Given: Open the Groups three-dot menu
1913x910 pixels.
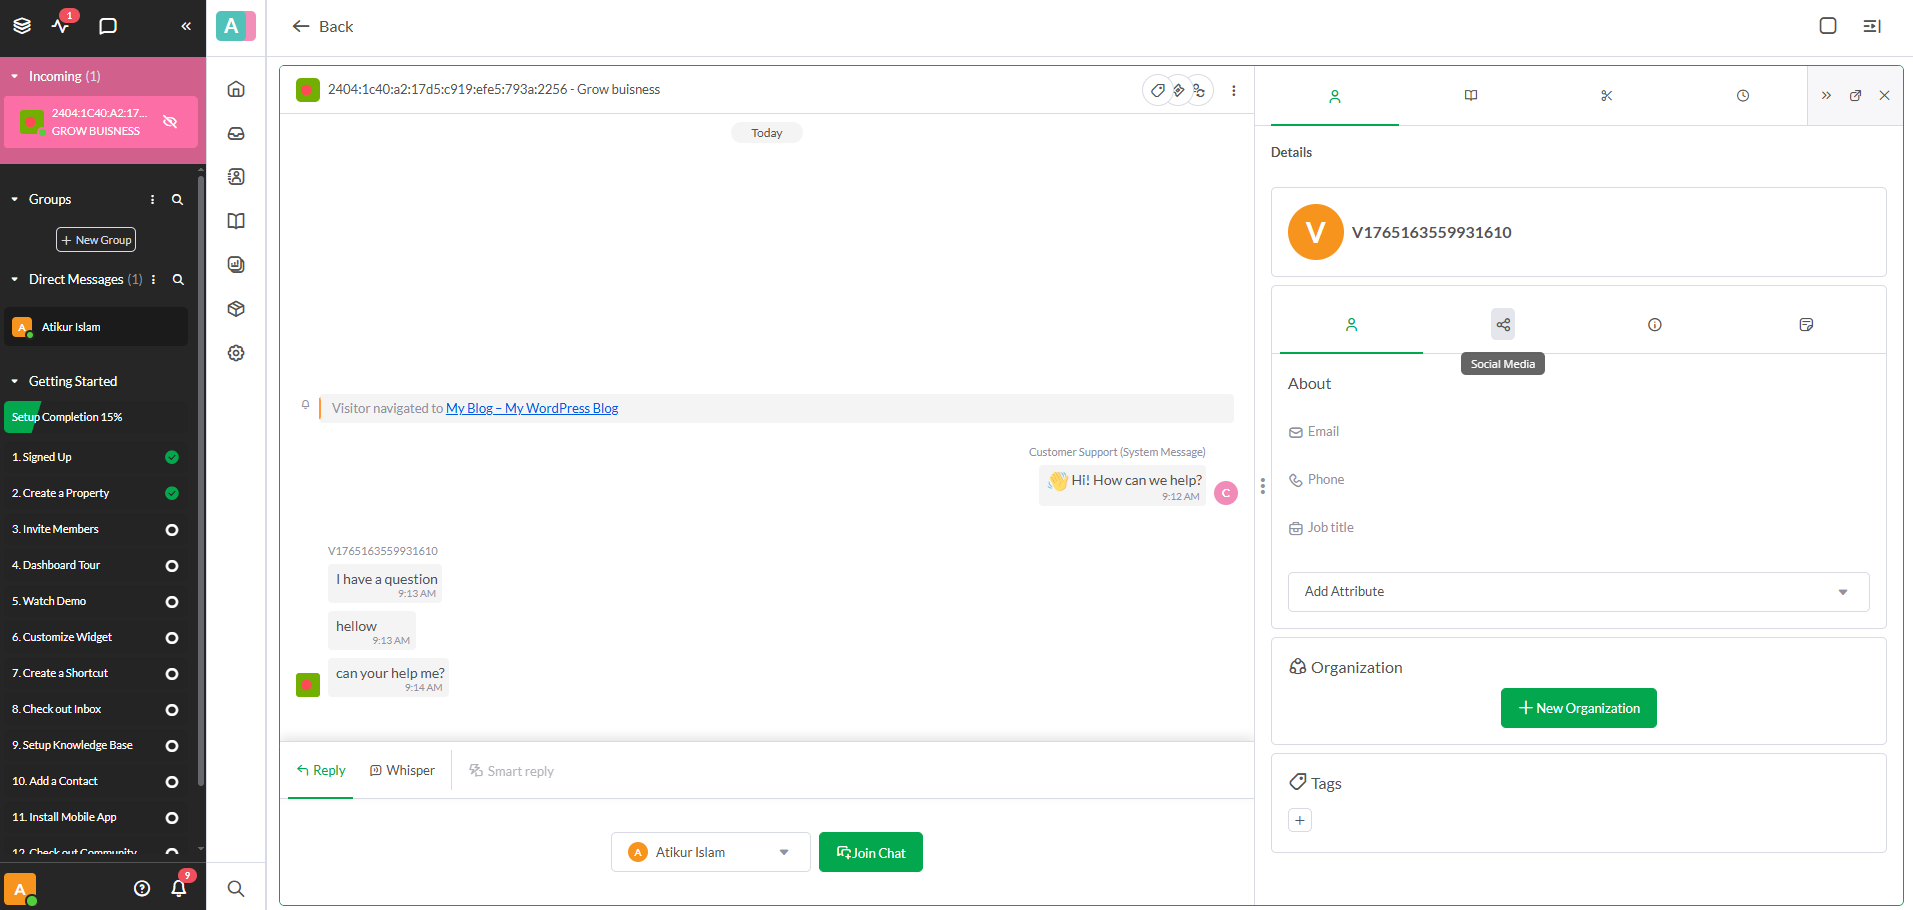Looking at the screenshot, I should [153, 200].
